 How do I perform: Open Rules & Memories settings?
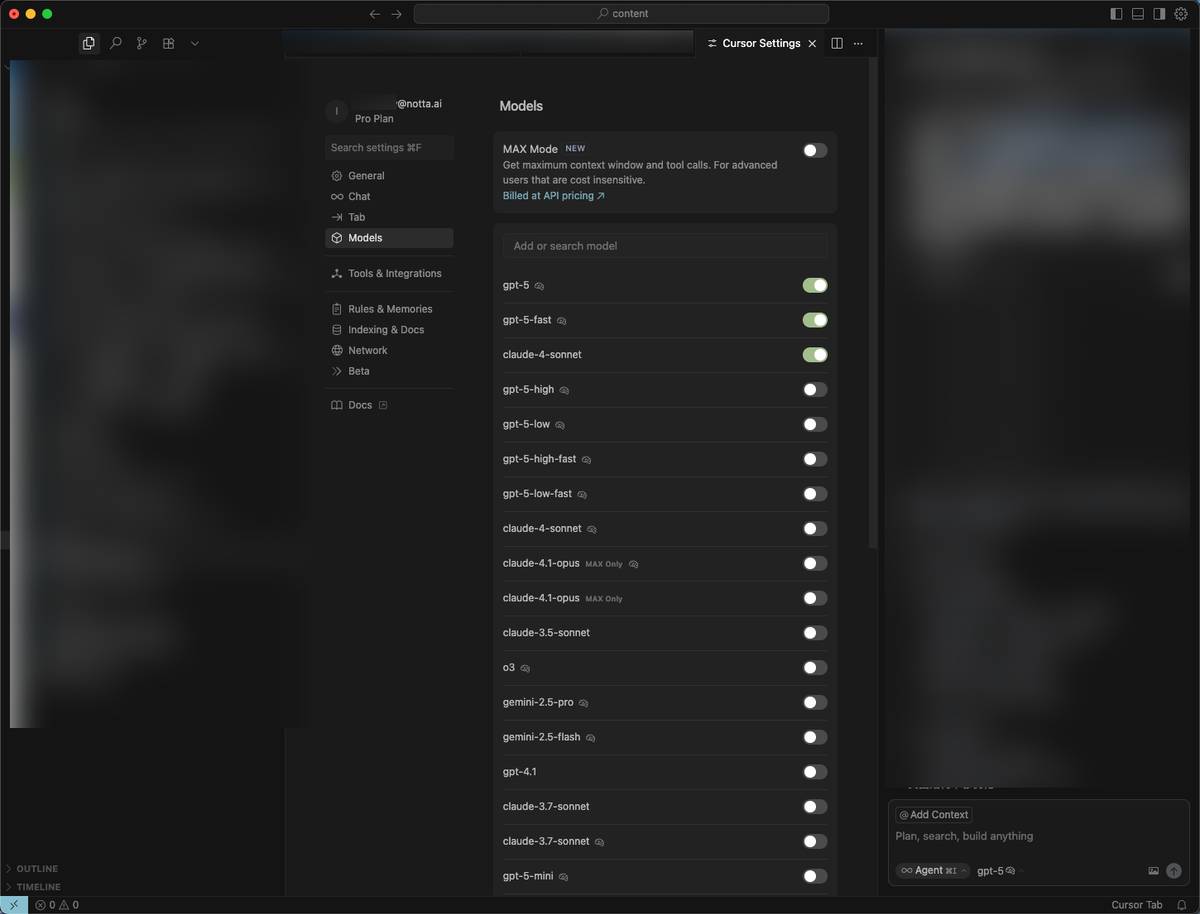[389, 309]
